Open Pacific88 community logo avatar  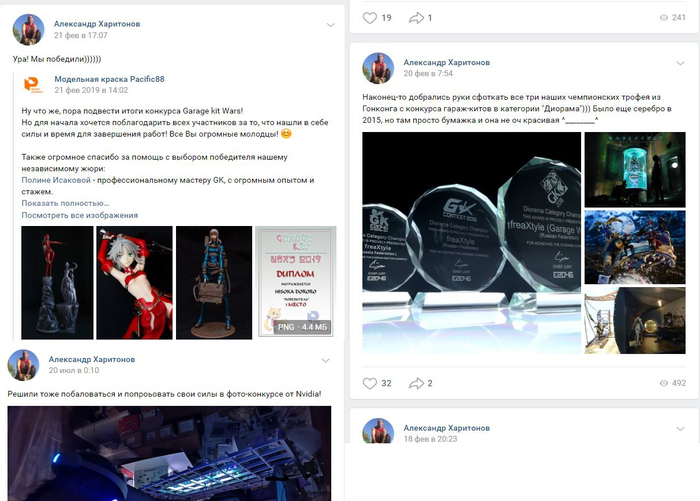33,84
